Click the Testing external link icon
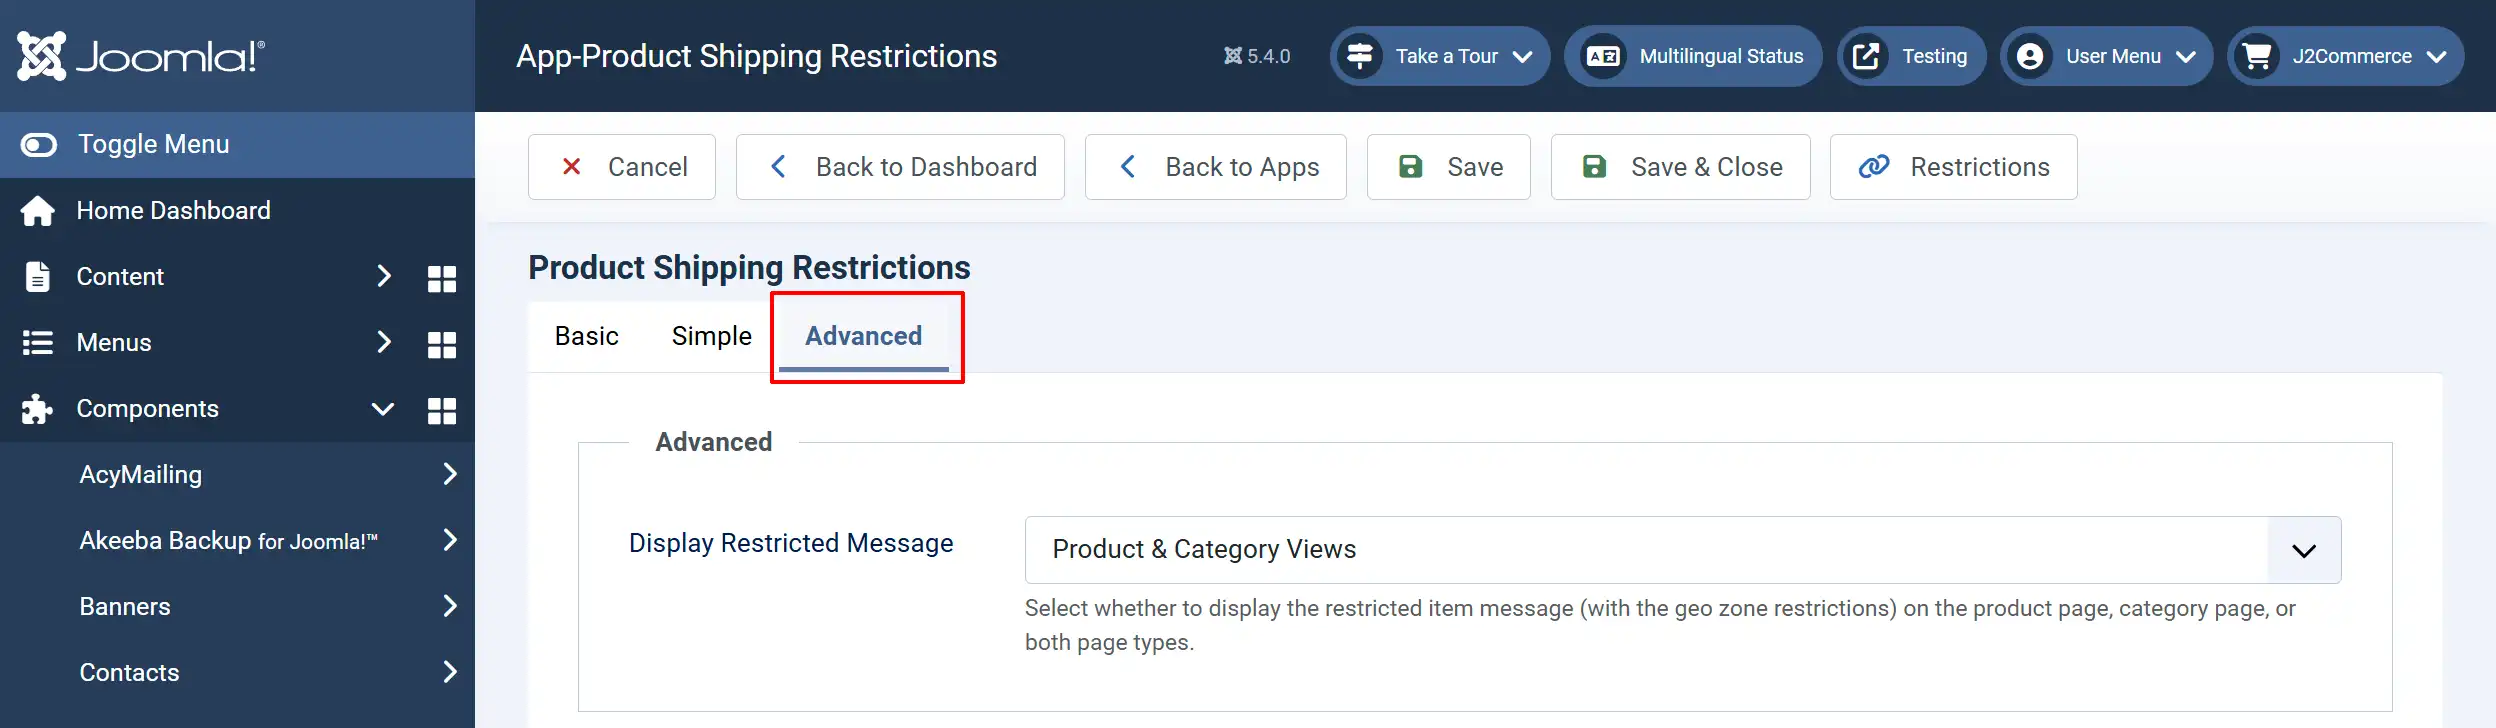This screenshot has height=728, width=2496. pyautogui.click(x=1866, y=56)
